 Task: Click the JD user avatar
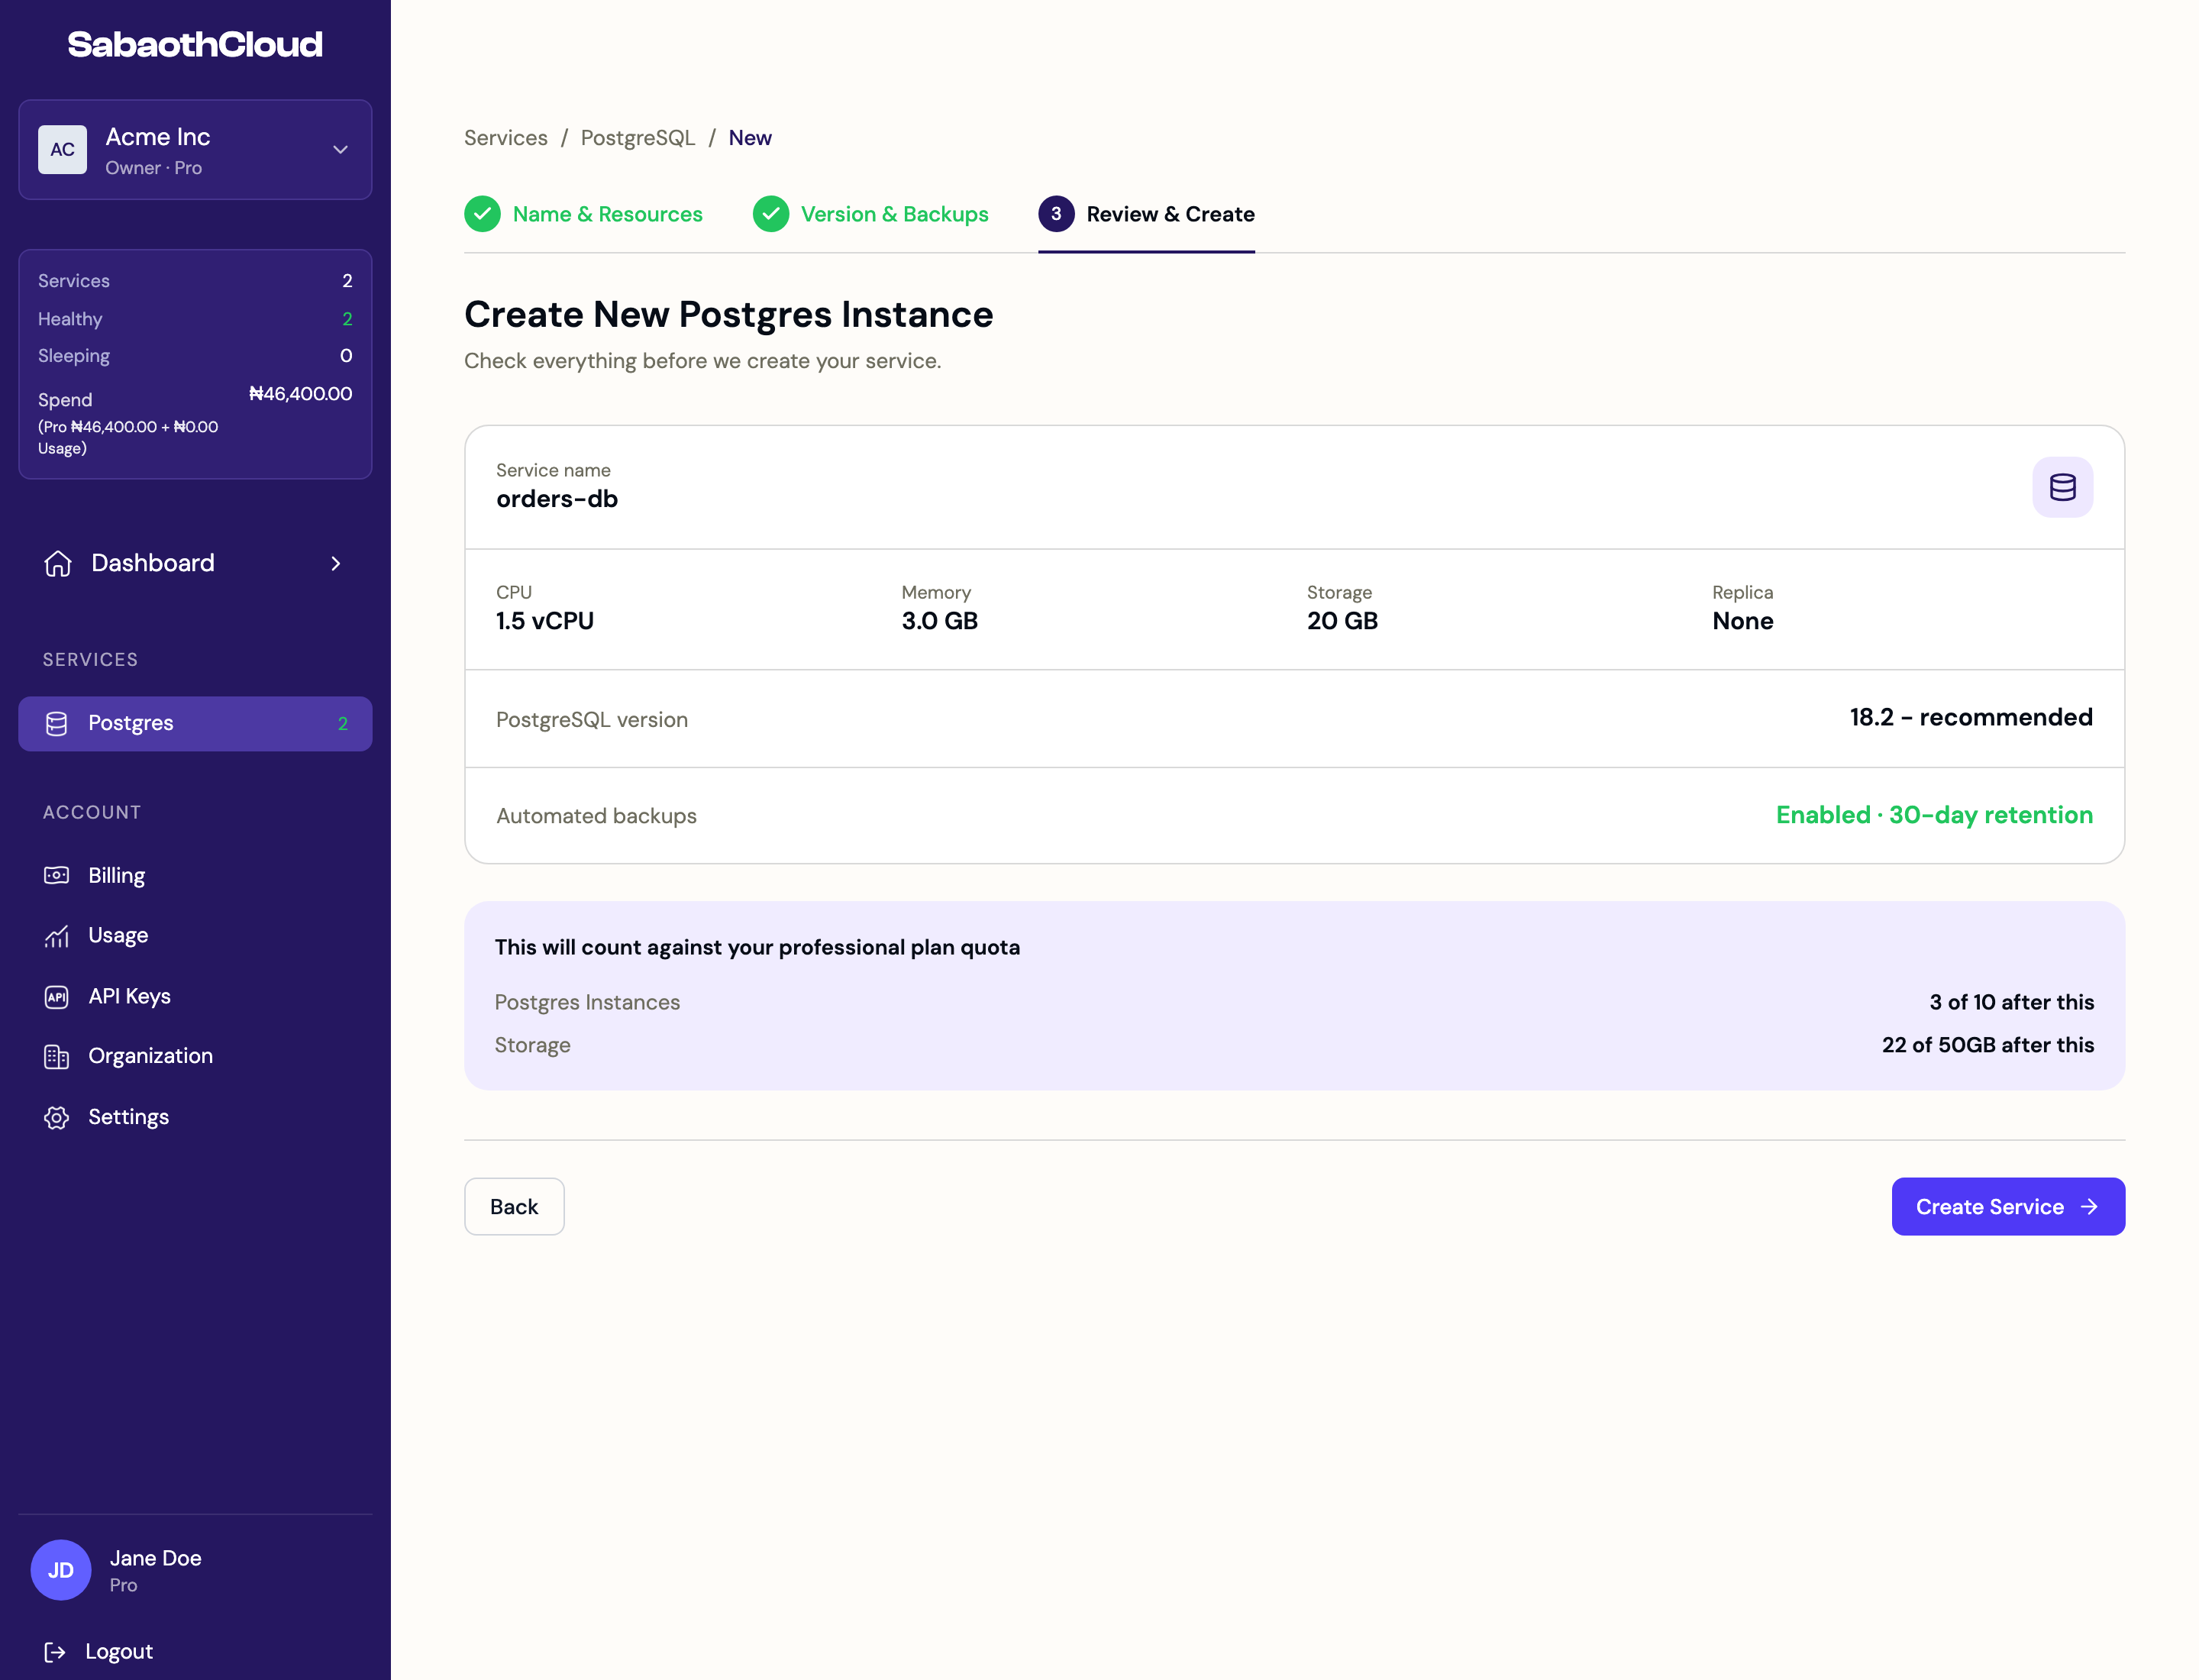click(x=61, y=1569)
